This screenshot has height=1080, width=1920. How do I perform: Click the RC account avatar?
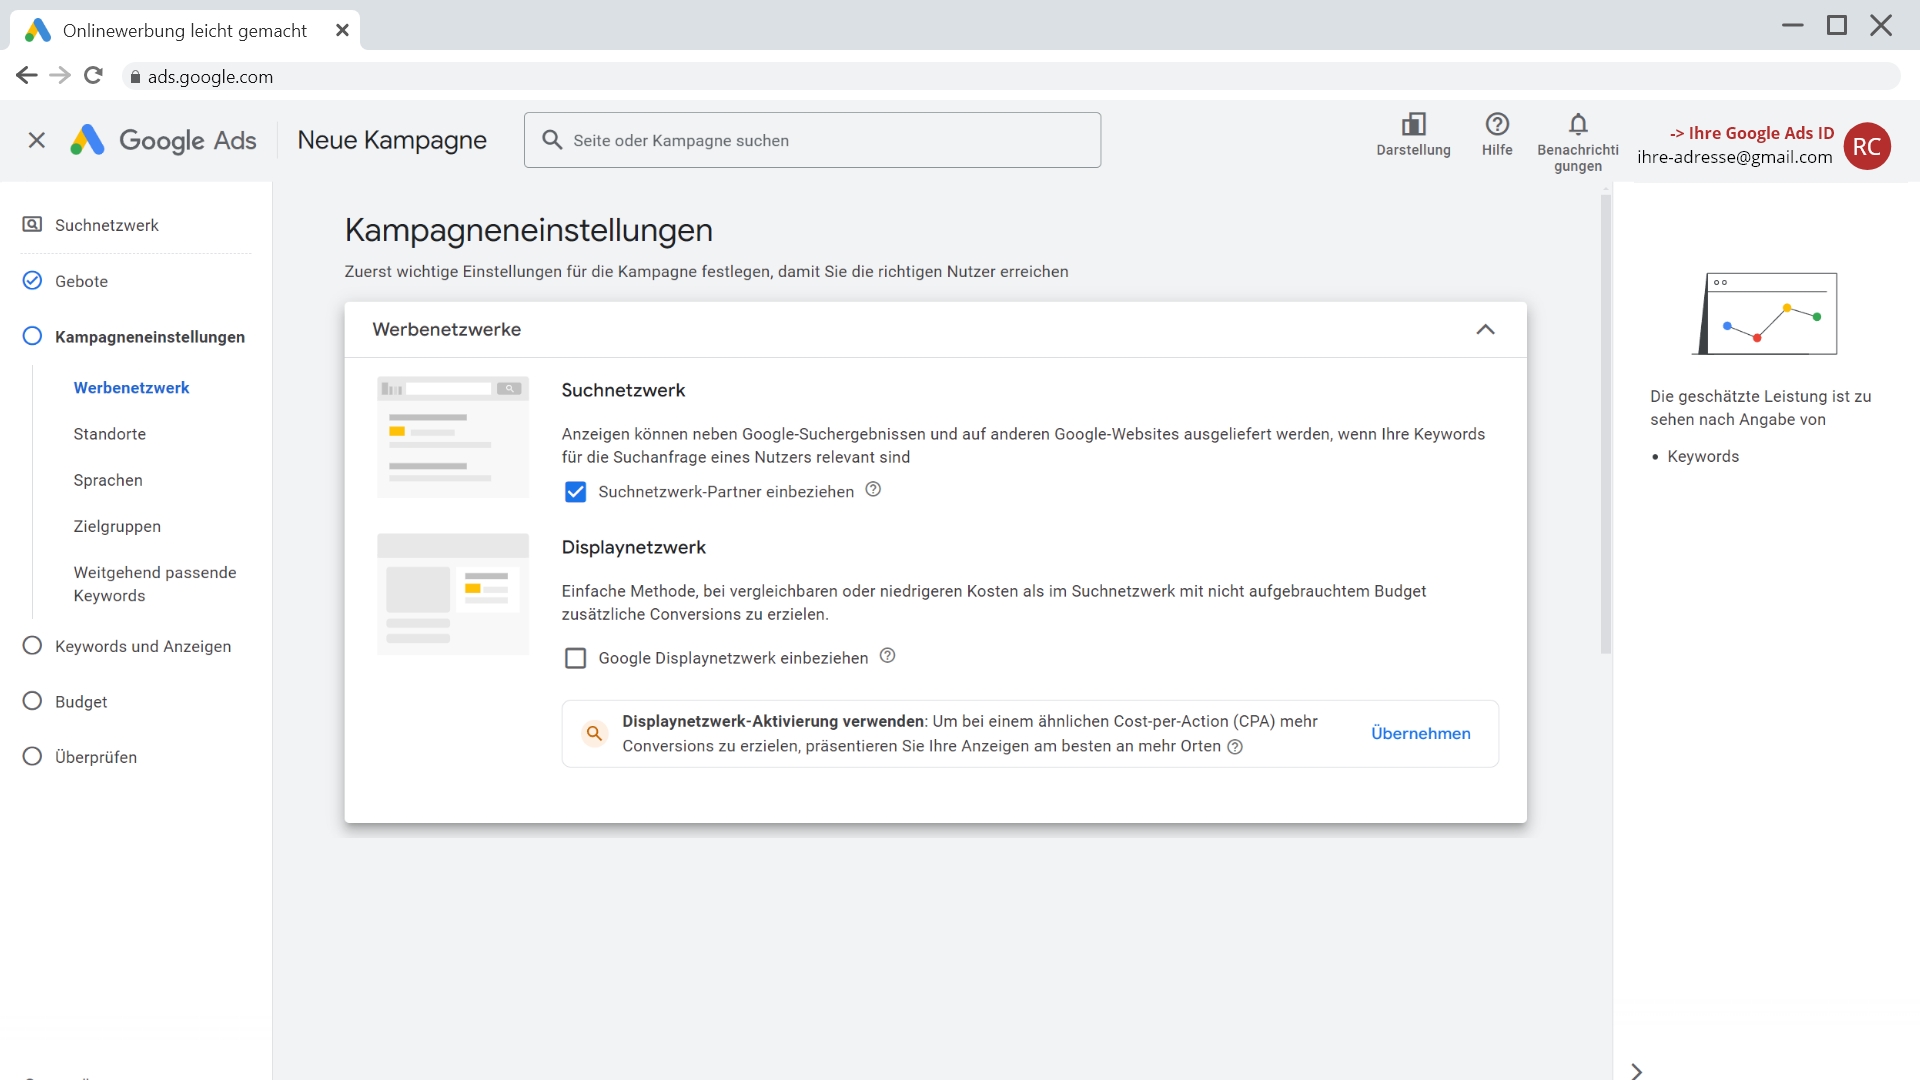(x=1866, y=147)
